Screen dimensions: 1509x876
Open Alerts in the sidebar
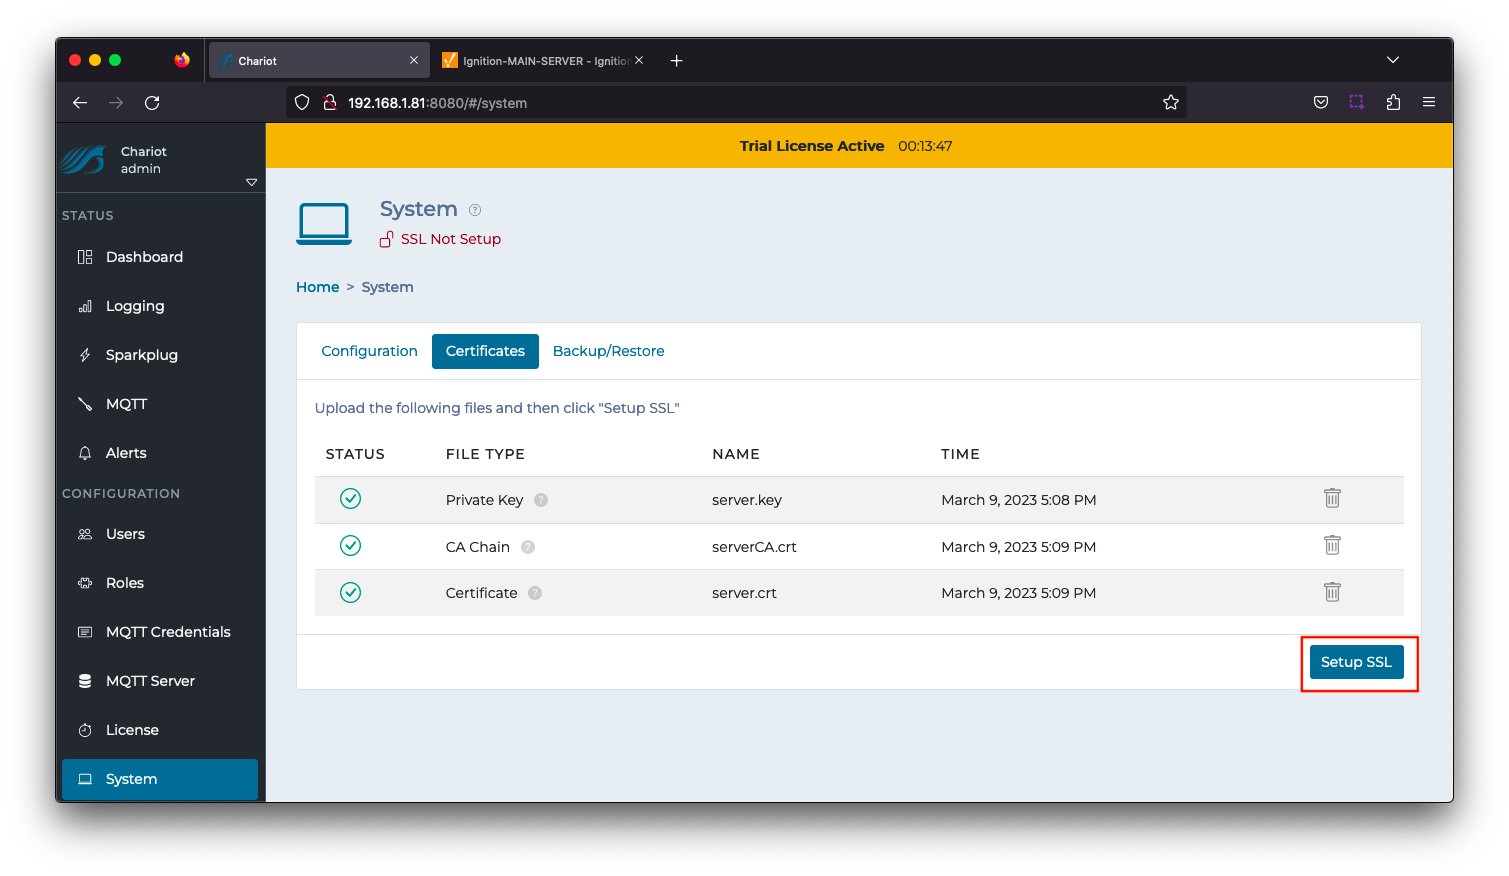tap(160, 453)
